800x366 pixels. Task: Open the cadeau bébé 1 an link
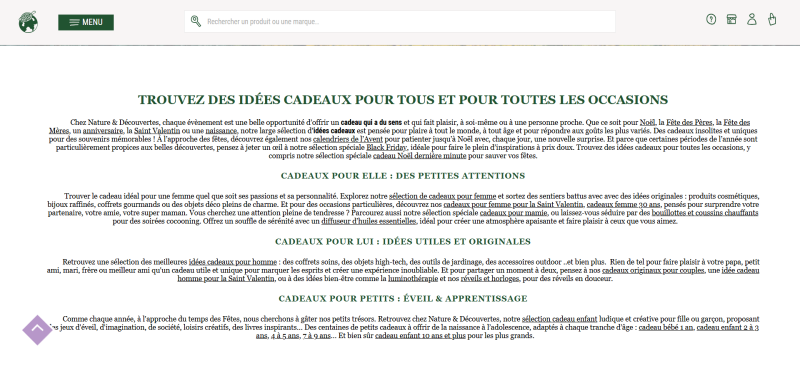666,327
